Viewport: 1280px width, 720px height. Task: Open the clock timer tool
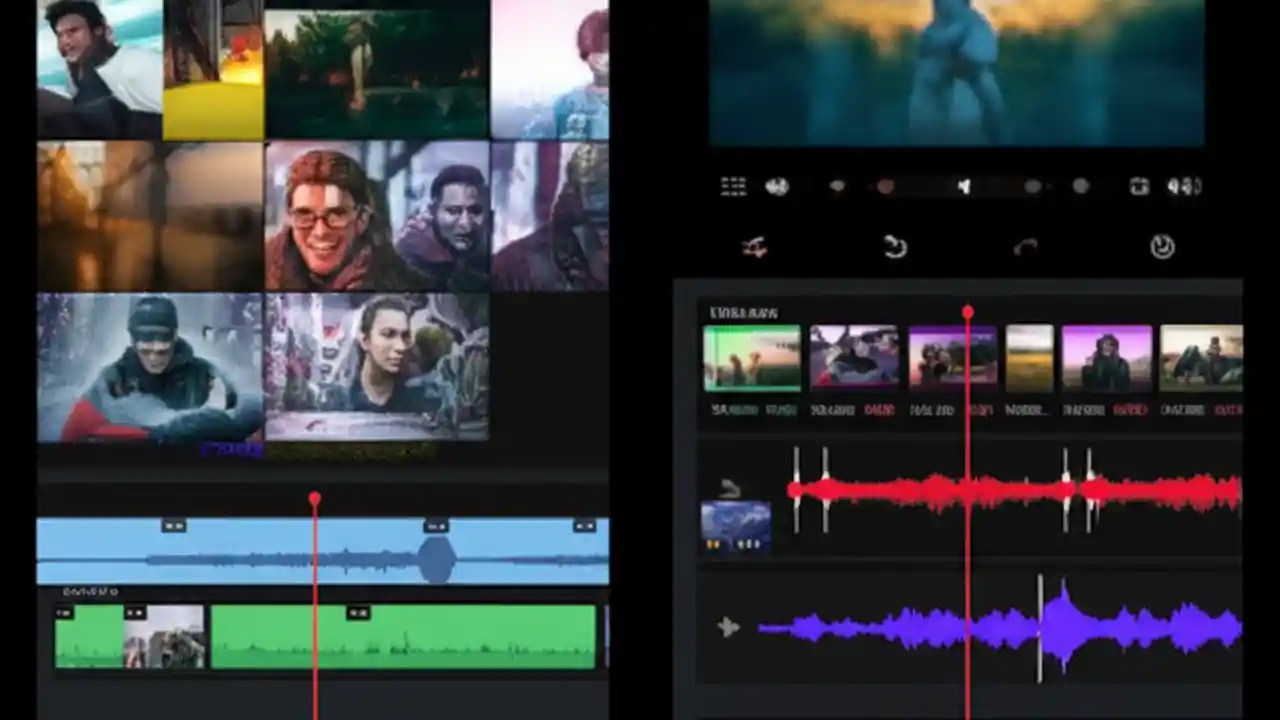[x=1162, y=247]
